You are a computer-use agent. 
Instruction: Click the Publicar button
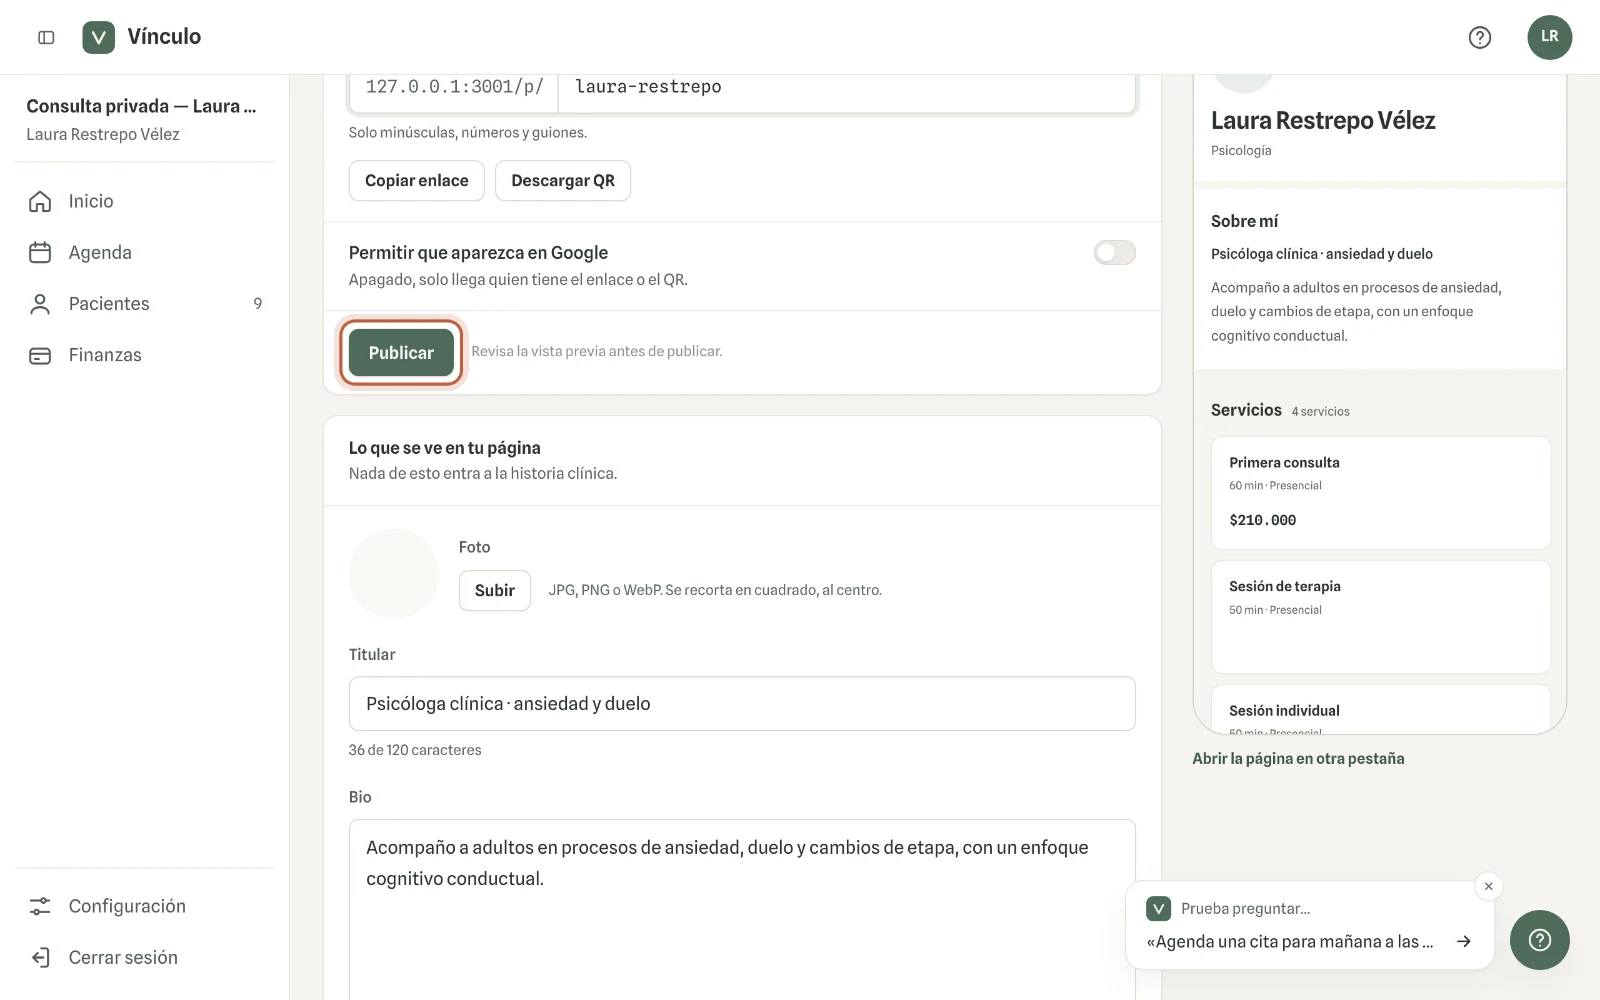pyautogui.click(x=401, y=352)
